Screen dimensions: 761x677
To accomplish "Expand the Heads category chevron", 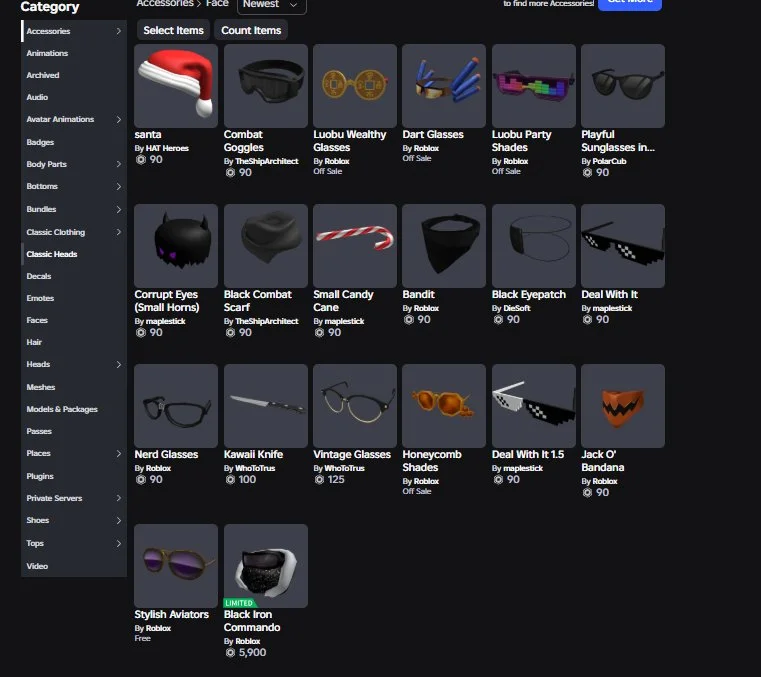I will [x=118, y=364].
